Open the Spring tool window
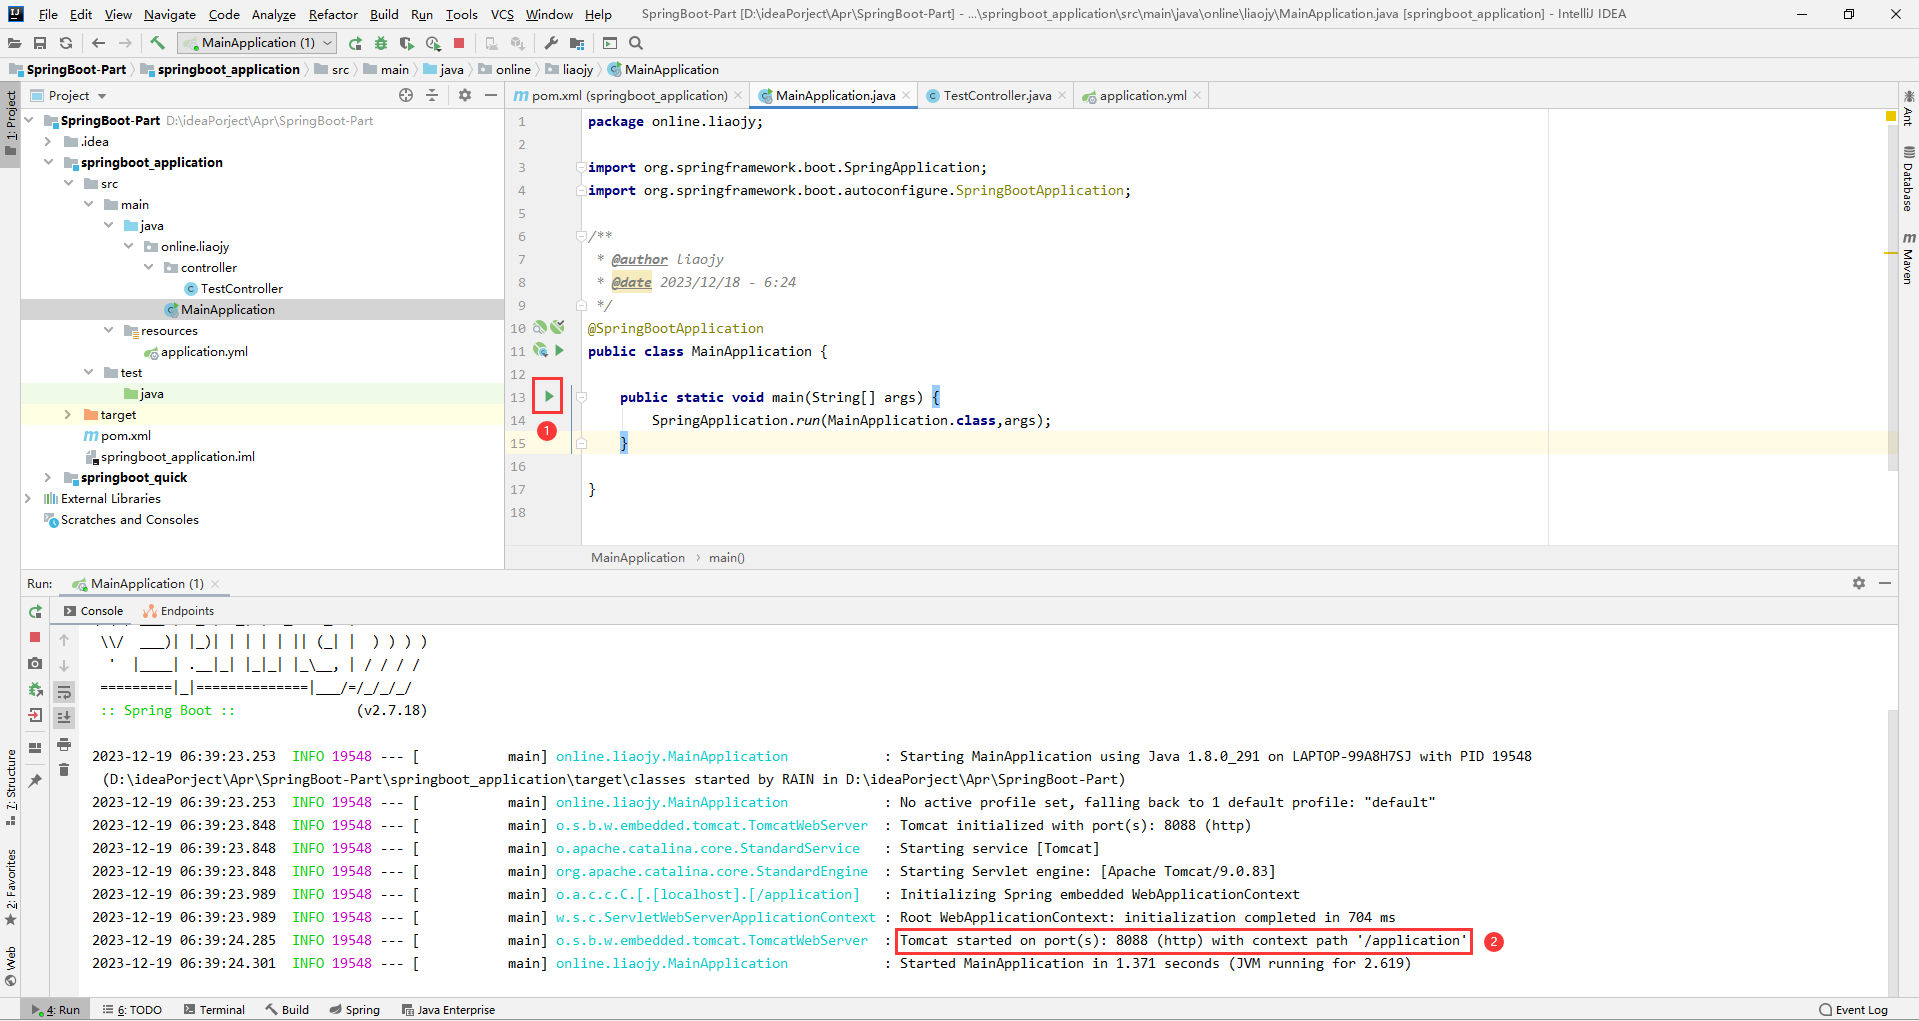Viewport: 1919px width, 1021px height. [355, 1010]
